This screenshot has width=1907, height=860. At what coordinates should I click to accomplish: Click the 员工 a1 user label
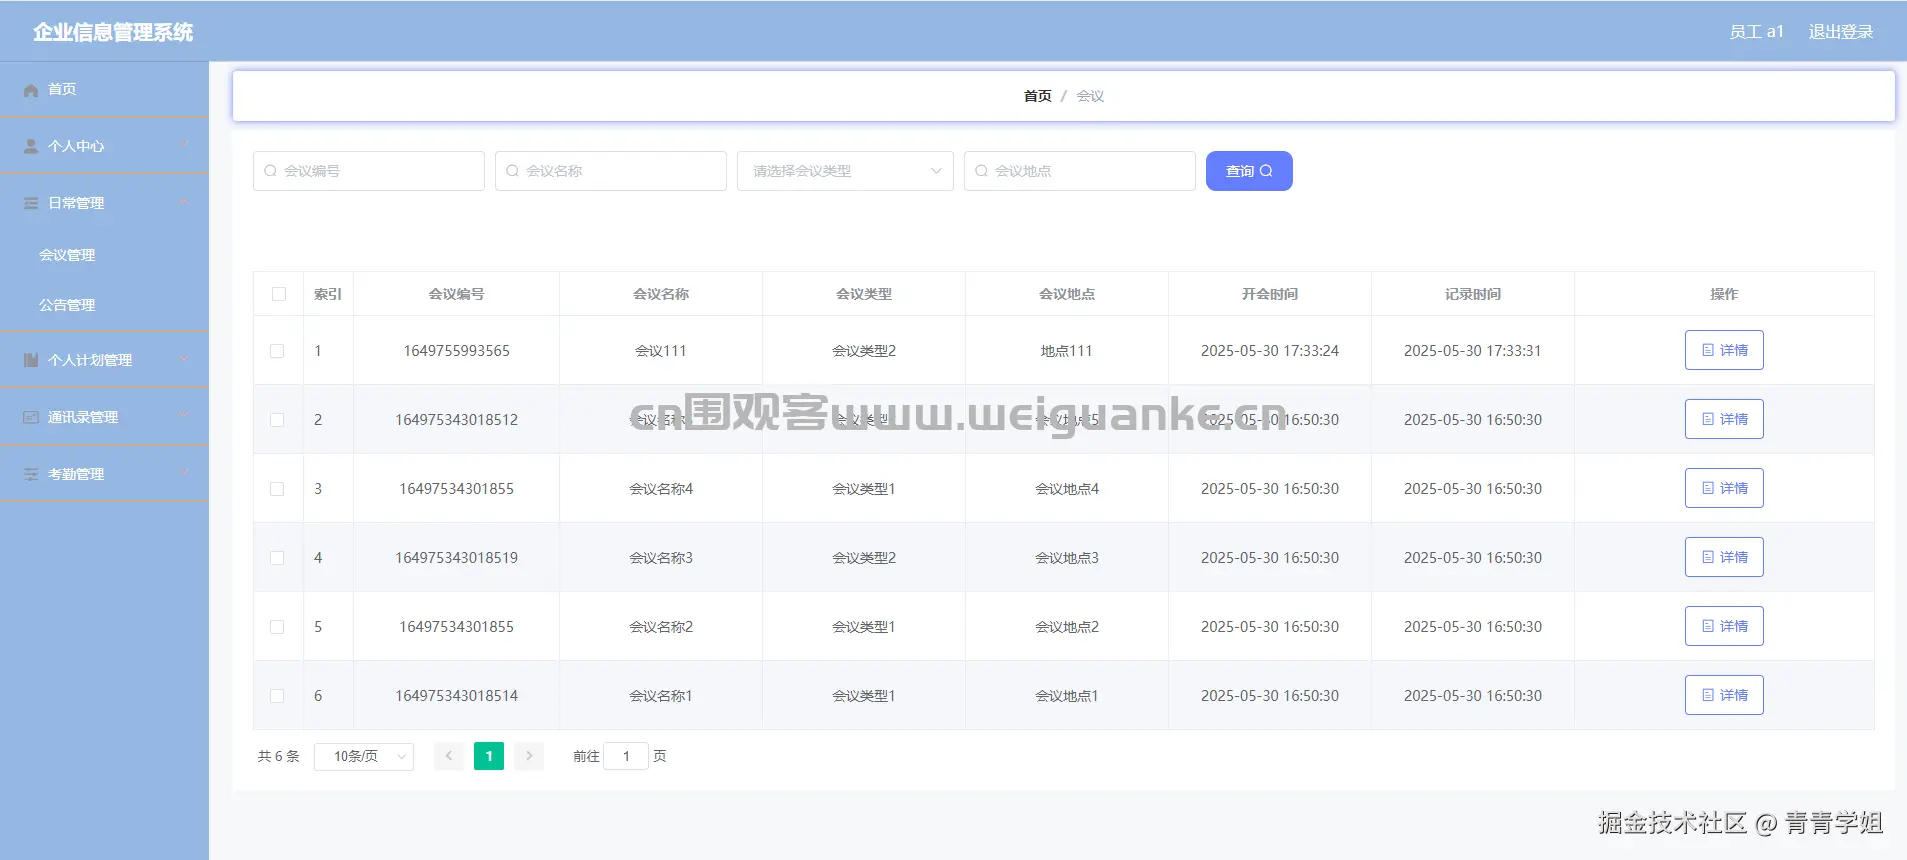click(1757, 32)
